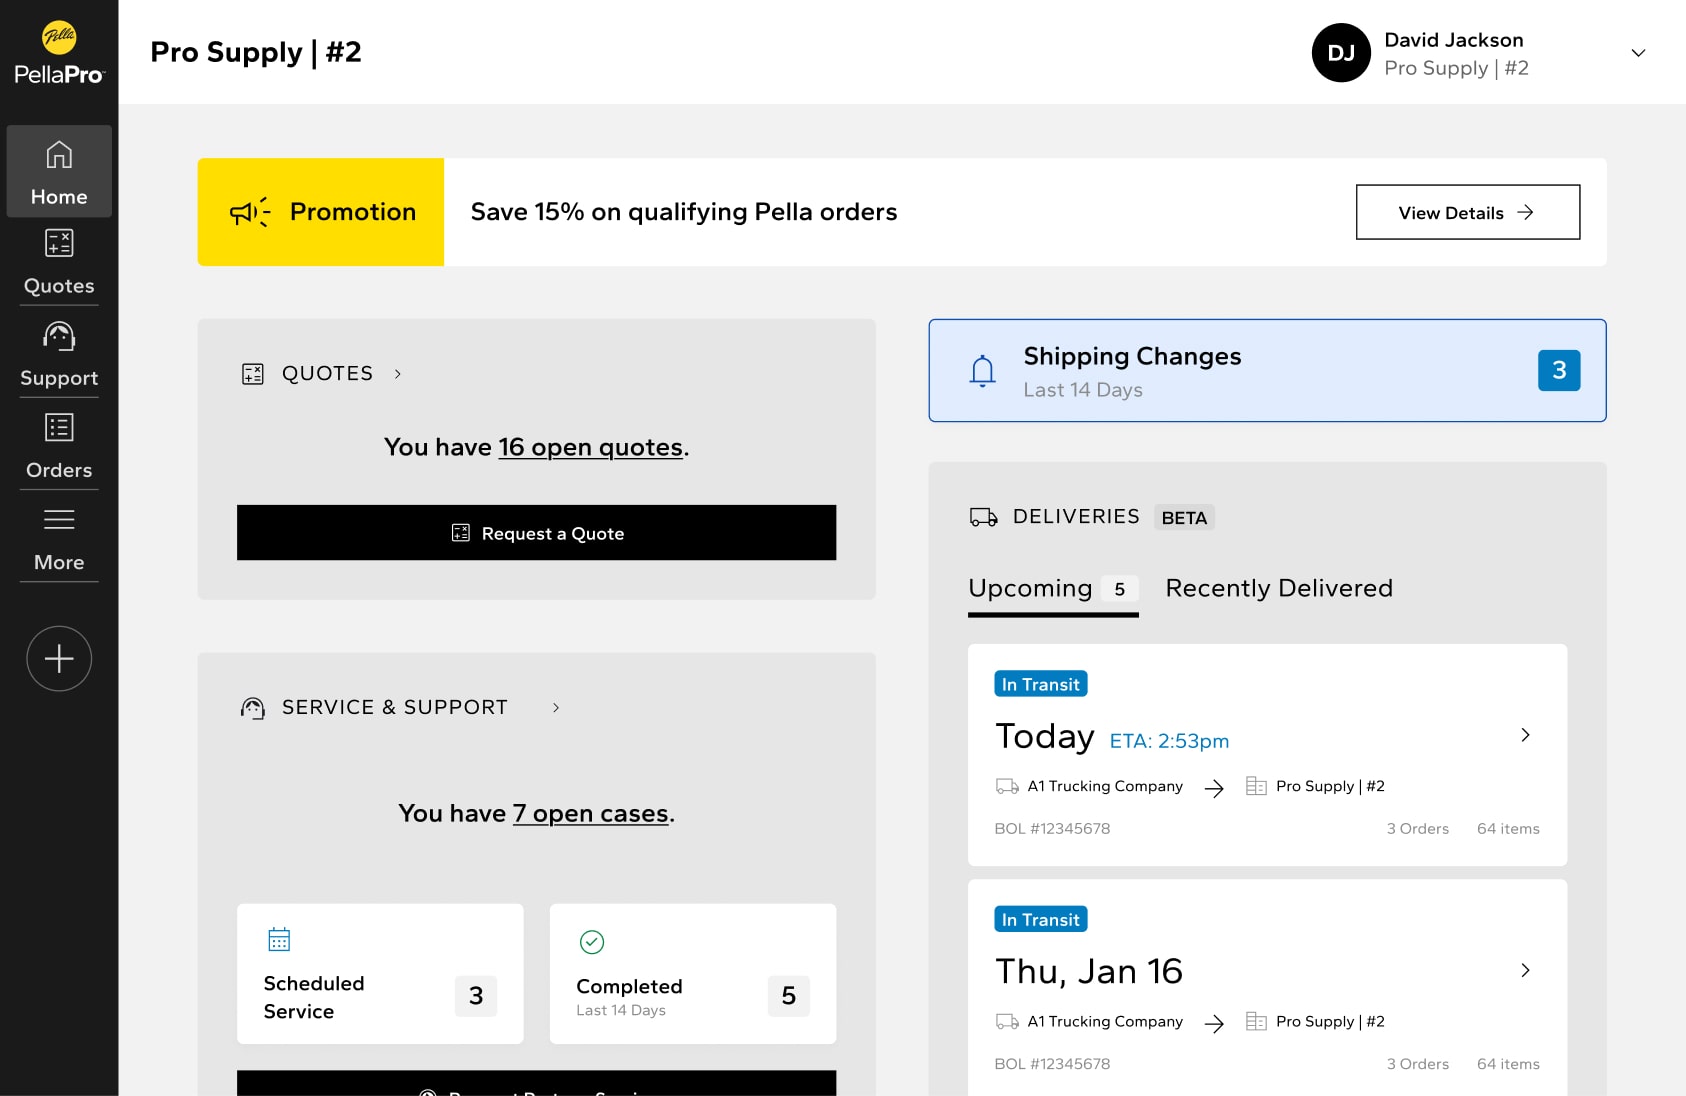Image resolution: width=1686 pixels, height=1096 pixels.
Task: Follow the 16 open quotes link
Action: pyautogui.click(x=590, y=447)
